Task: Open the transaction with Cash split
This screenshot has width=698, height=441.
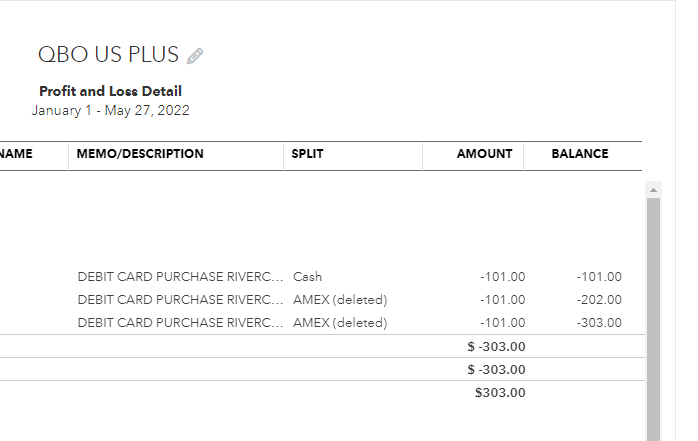Action: [308, 277]
